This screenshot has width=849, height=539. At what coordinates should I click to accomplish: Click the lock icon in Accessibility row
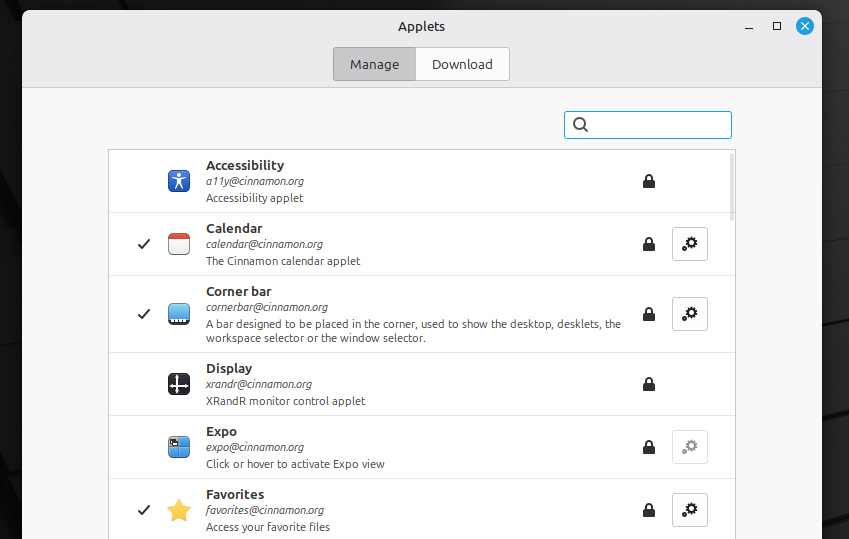pos(649,181)
